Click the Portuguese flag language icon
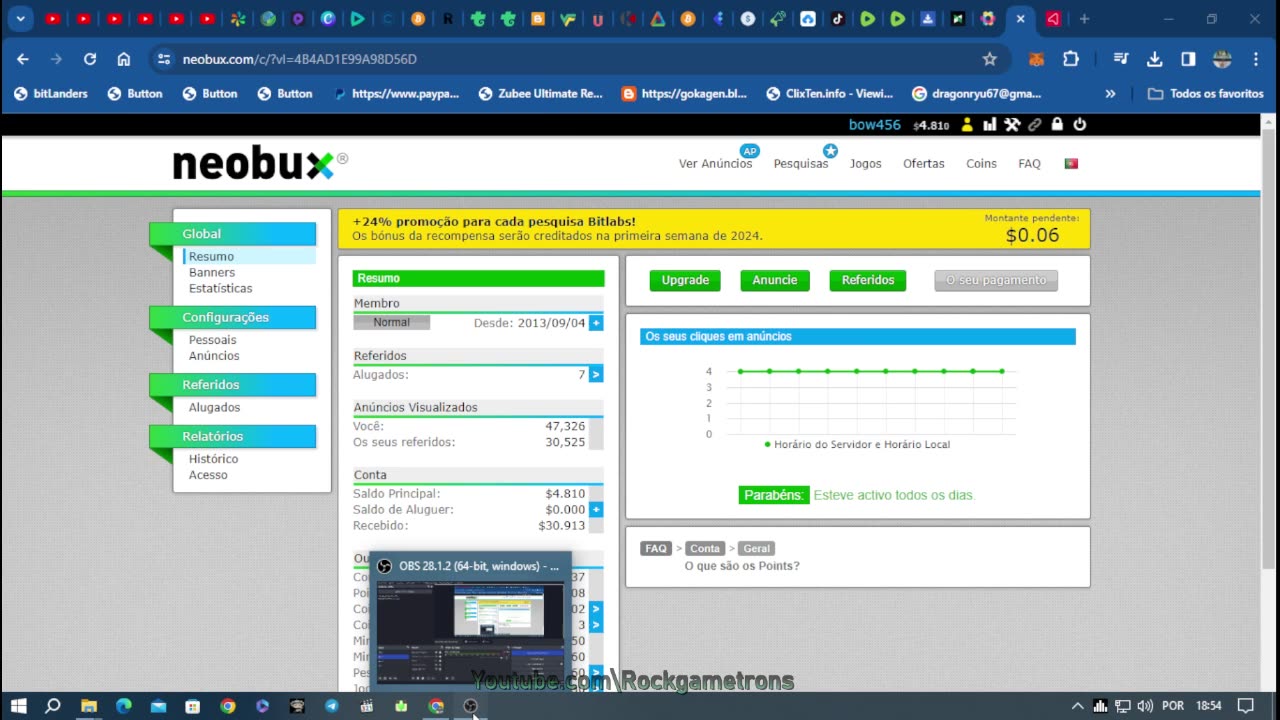This screenshot has height=720, width=1280. [x=1071, y=164]
